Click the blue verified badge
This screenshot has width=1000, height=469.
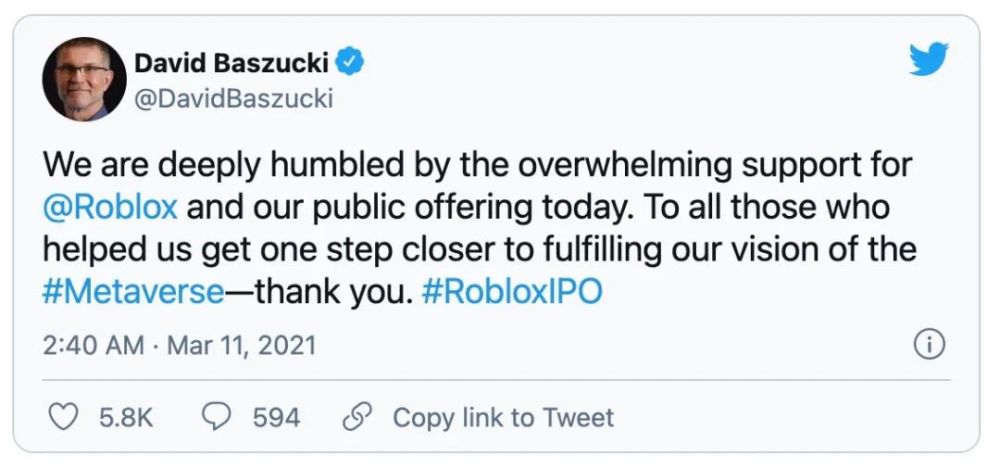(x=349, y=65)
